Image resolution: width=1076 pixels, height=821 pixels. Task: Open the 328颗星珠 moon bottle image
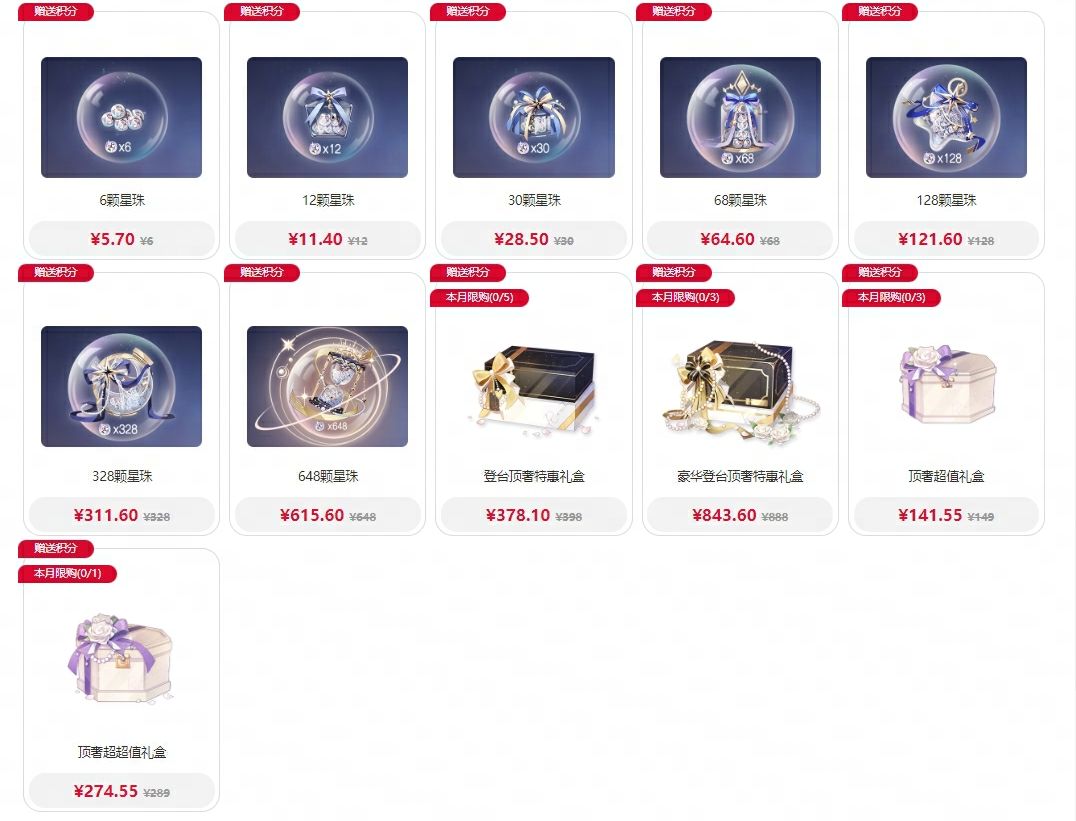(121, 386)
